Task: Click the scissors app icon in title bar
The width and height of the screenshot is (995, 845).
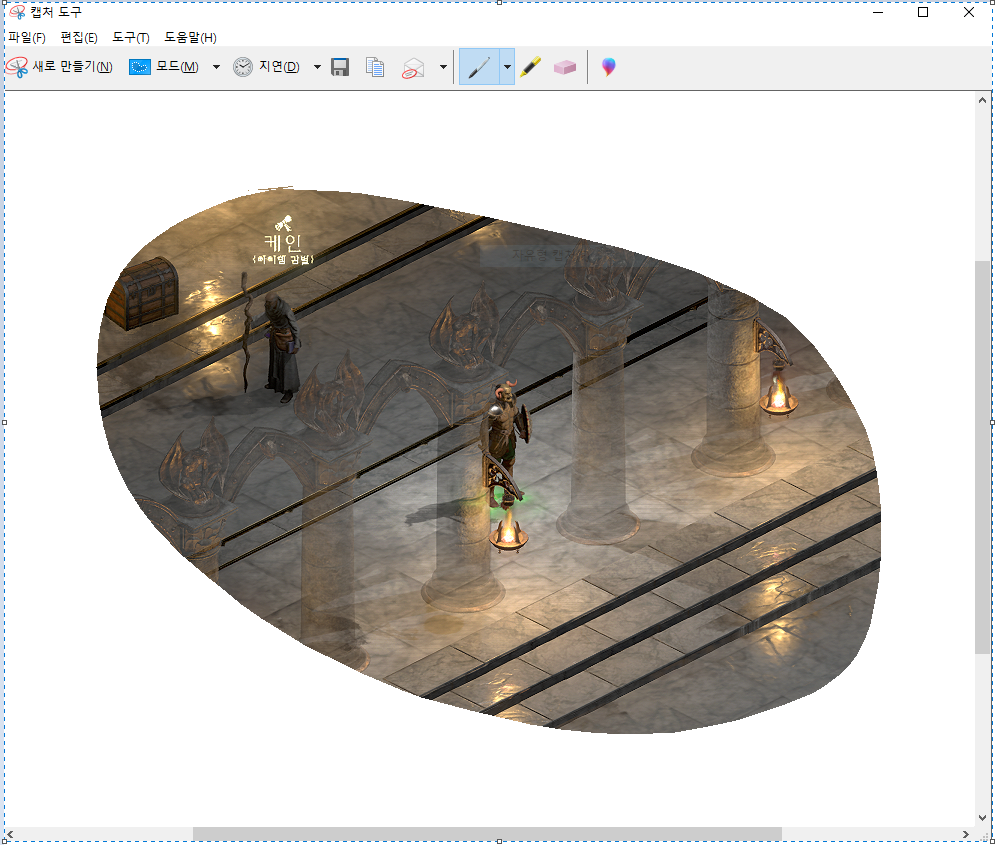Action: point(17,12)
